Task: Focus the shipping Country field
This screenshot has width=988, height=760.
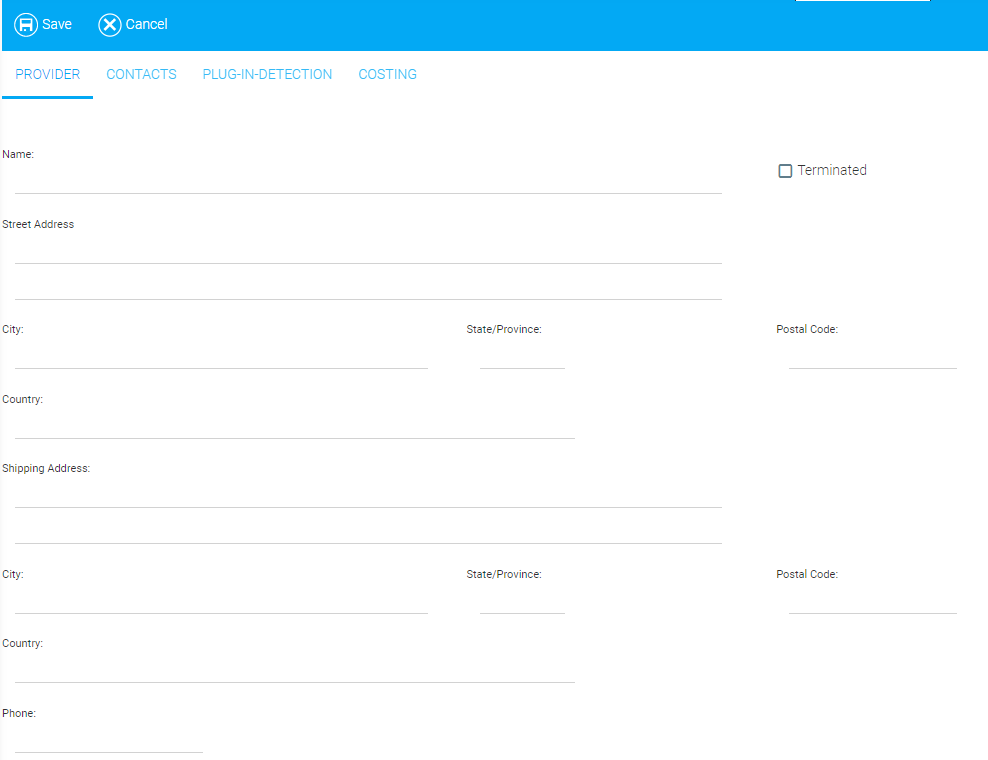Action: (295, 670)
